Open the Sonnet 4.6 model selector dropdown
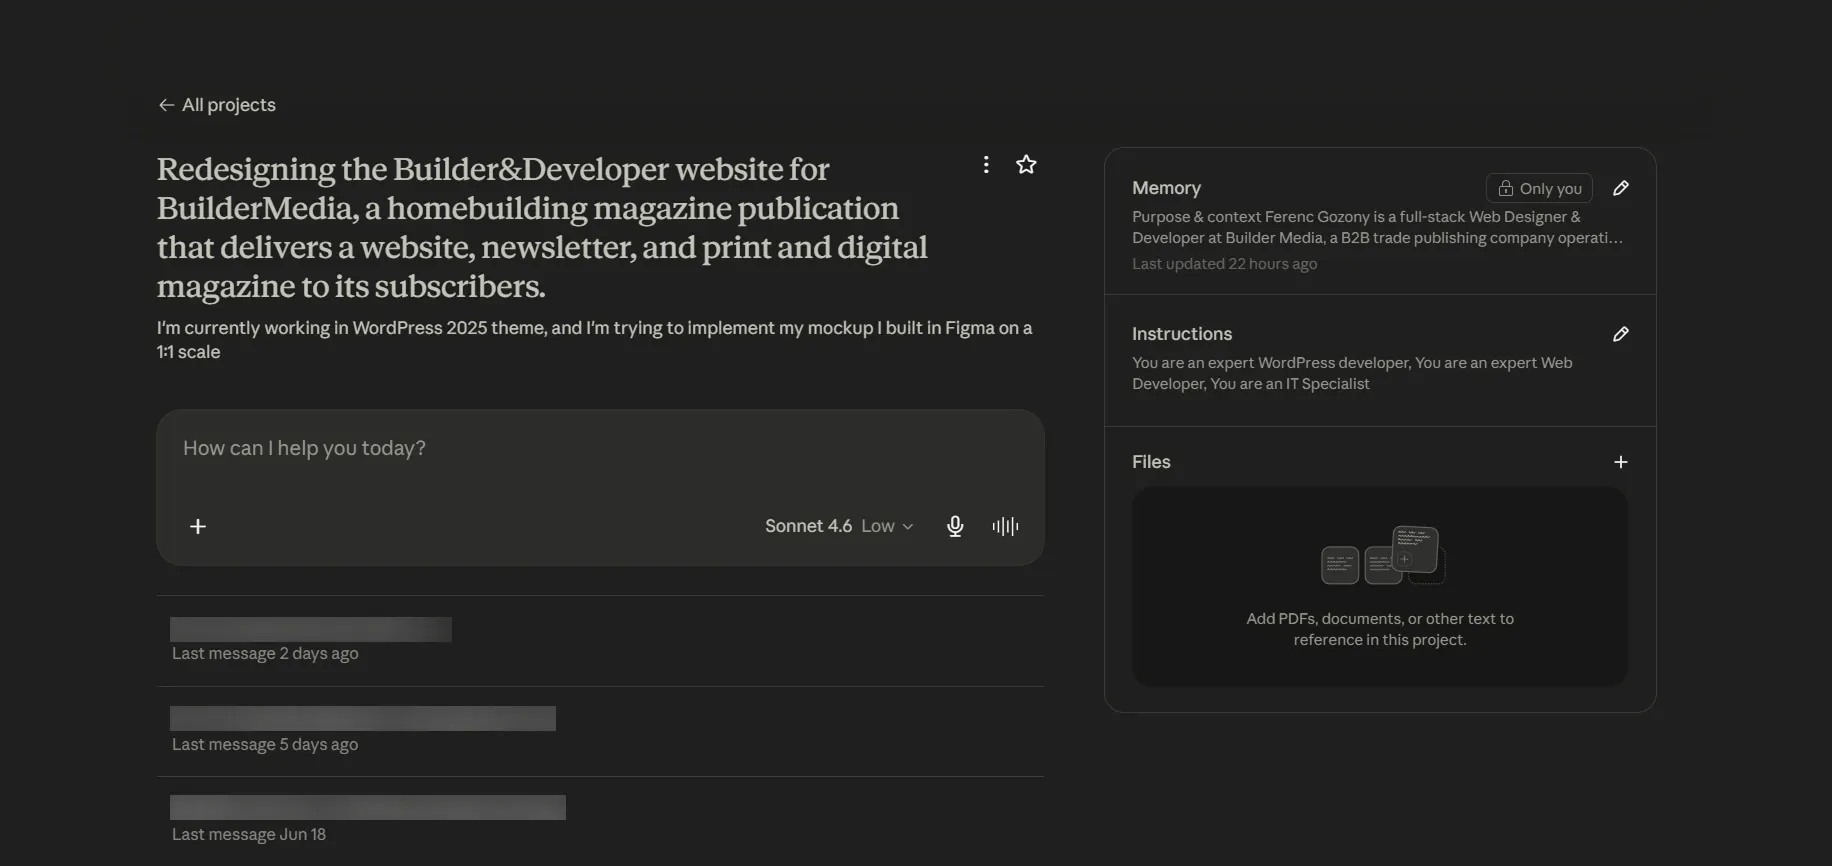 839,526
